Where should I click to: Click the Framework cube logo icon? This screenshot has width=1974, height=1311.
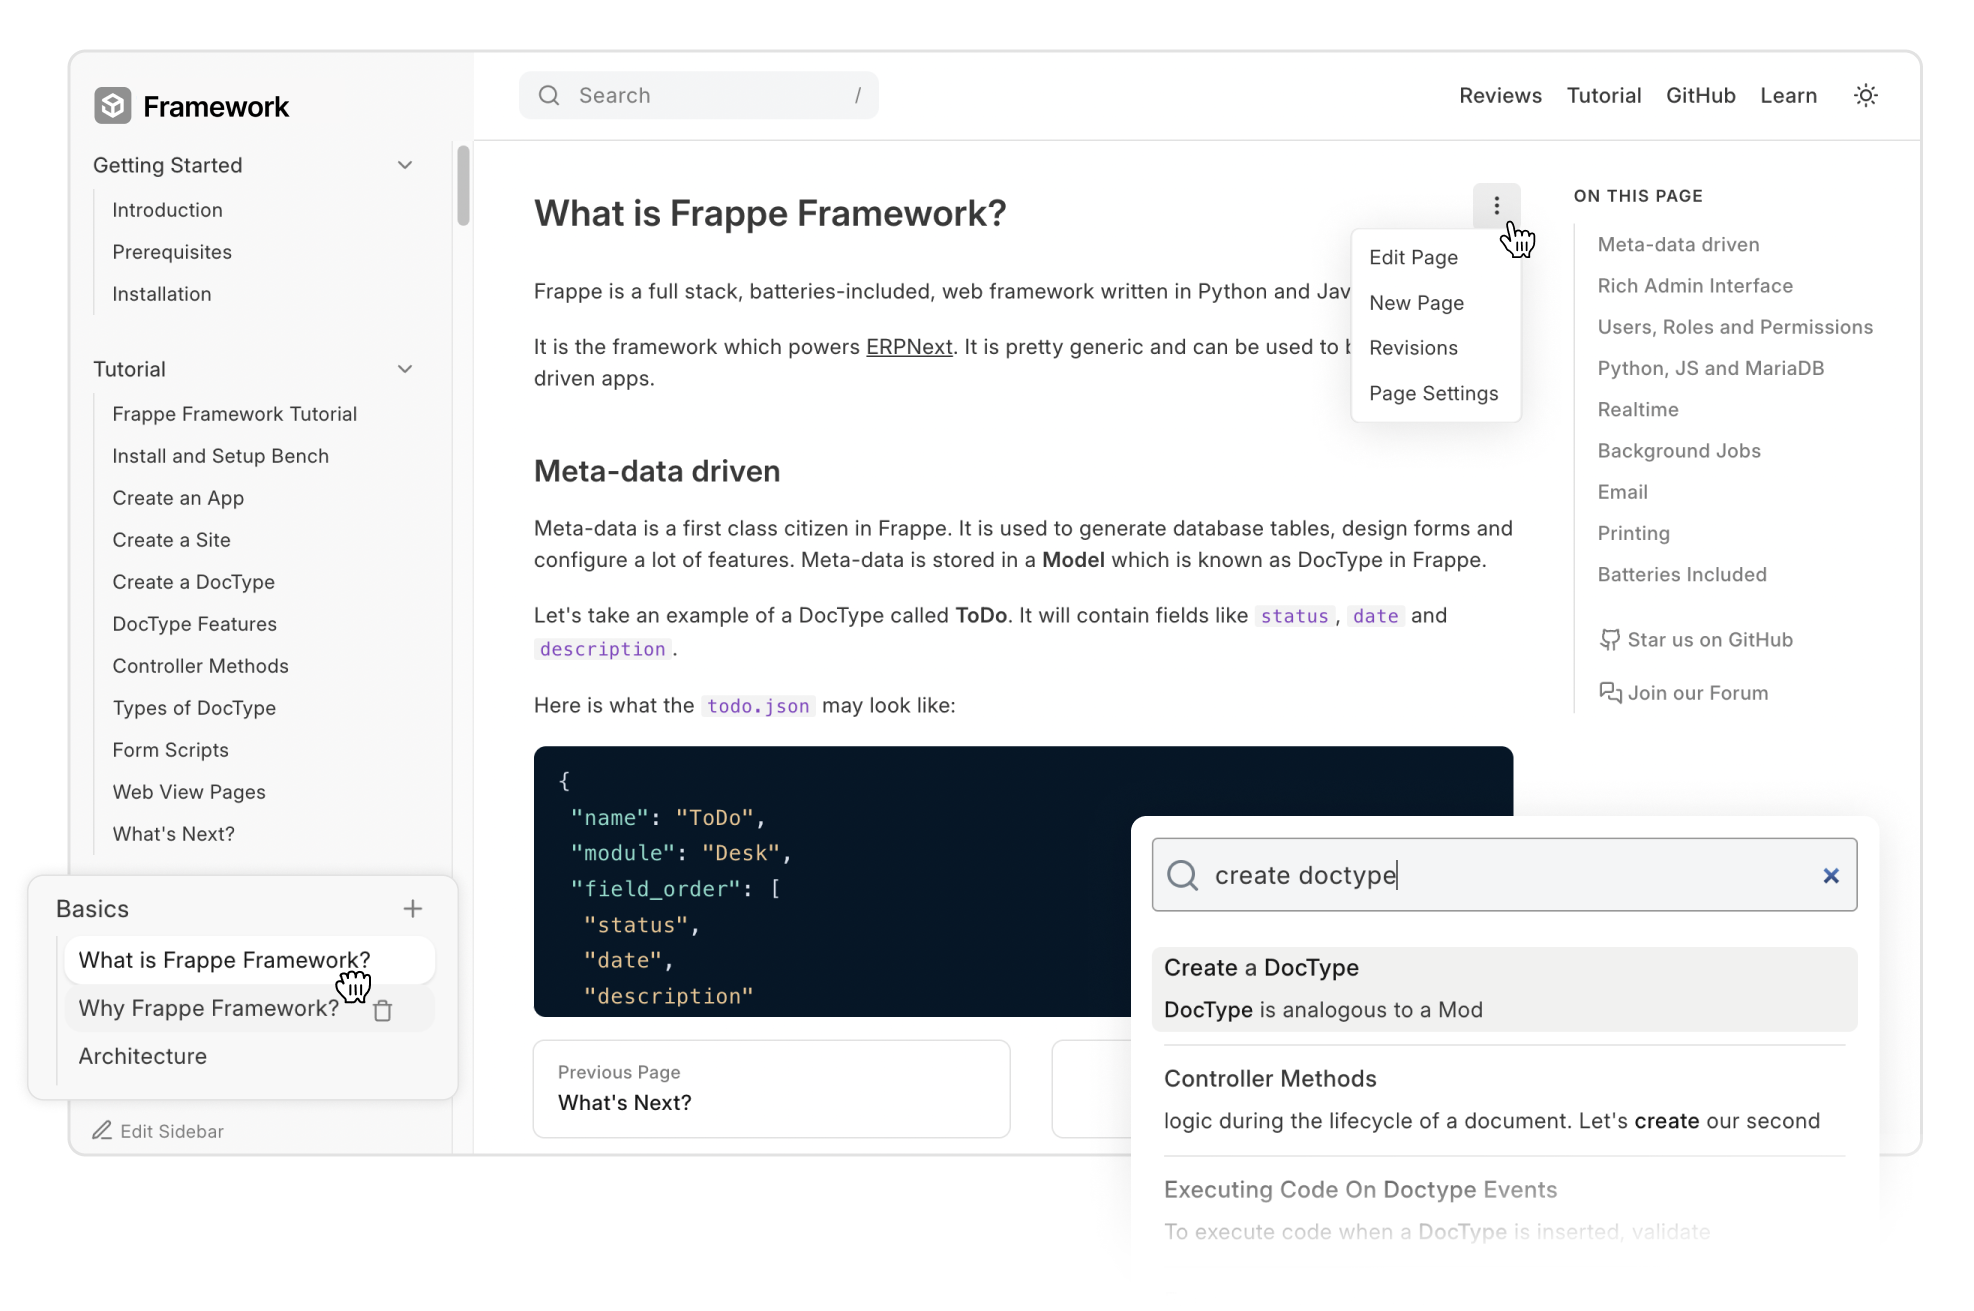pyautogui.click(x=112, y=106)
